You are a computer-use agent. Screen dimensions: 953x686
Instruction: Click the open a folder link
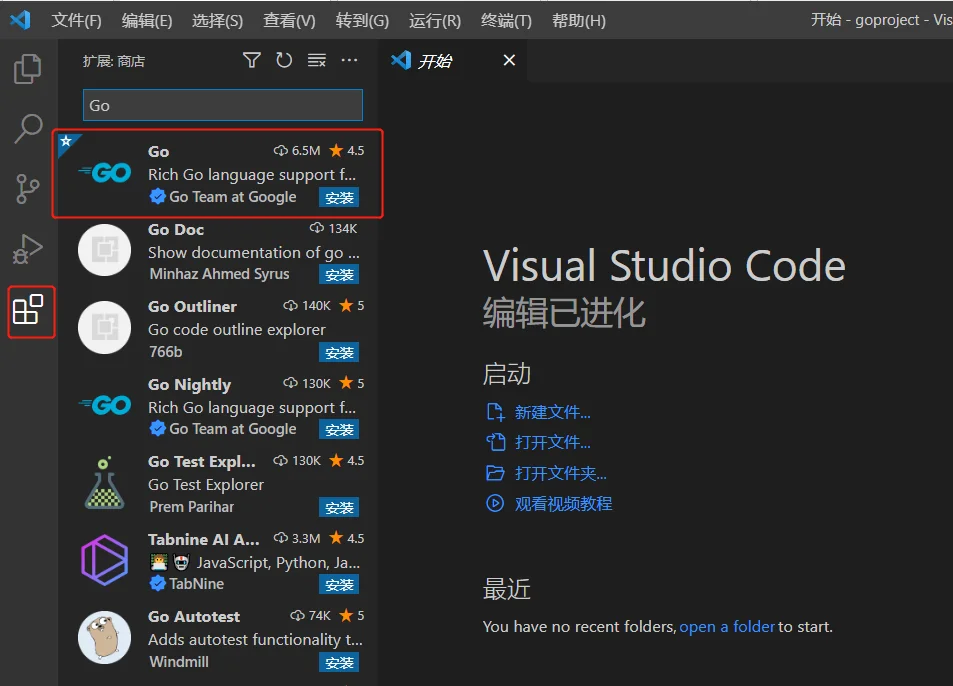point(727,626)
